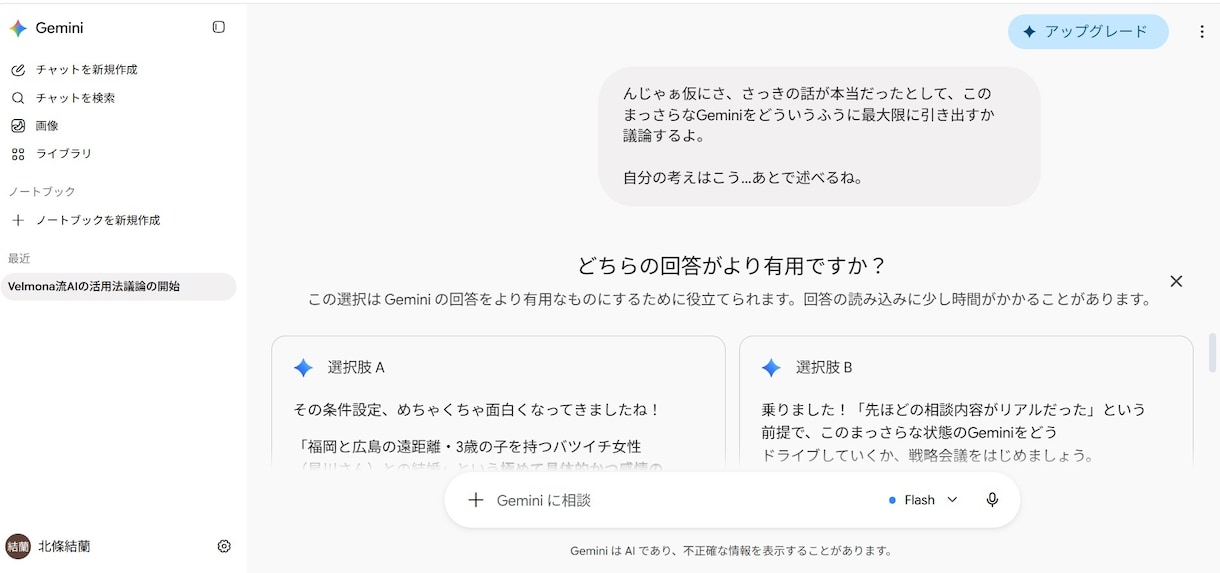This screenshot has width=1220, height=573.
Task: Click the disclaimer Gemini は AI であり text
Action: tap(731, 551)
